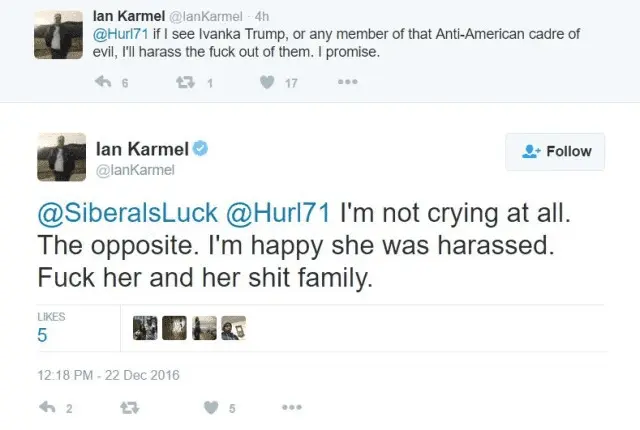
Task: Like the top tweet with 17 likes
Action: pos(267,82)
